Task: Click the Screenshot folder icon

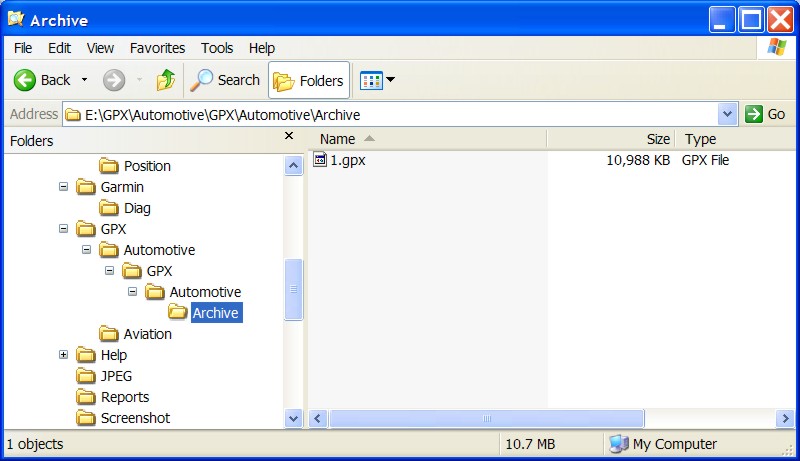Action: [x=86, y=417]
